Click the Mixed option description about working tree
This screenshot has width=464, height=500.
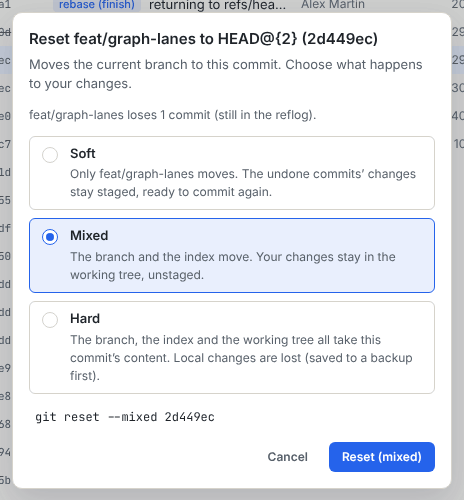pos(233,266)
